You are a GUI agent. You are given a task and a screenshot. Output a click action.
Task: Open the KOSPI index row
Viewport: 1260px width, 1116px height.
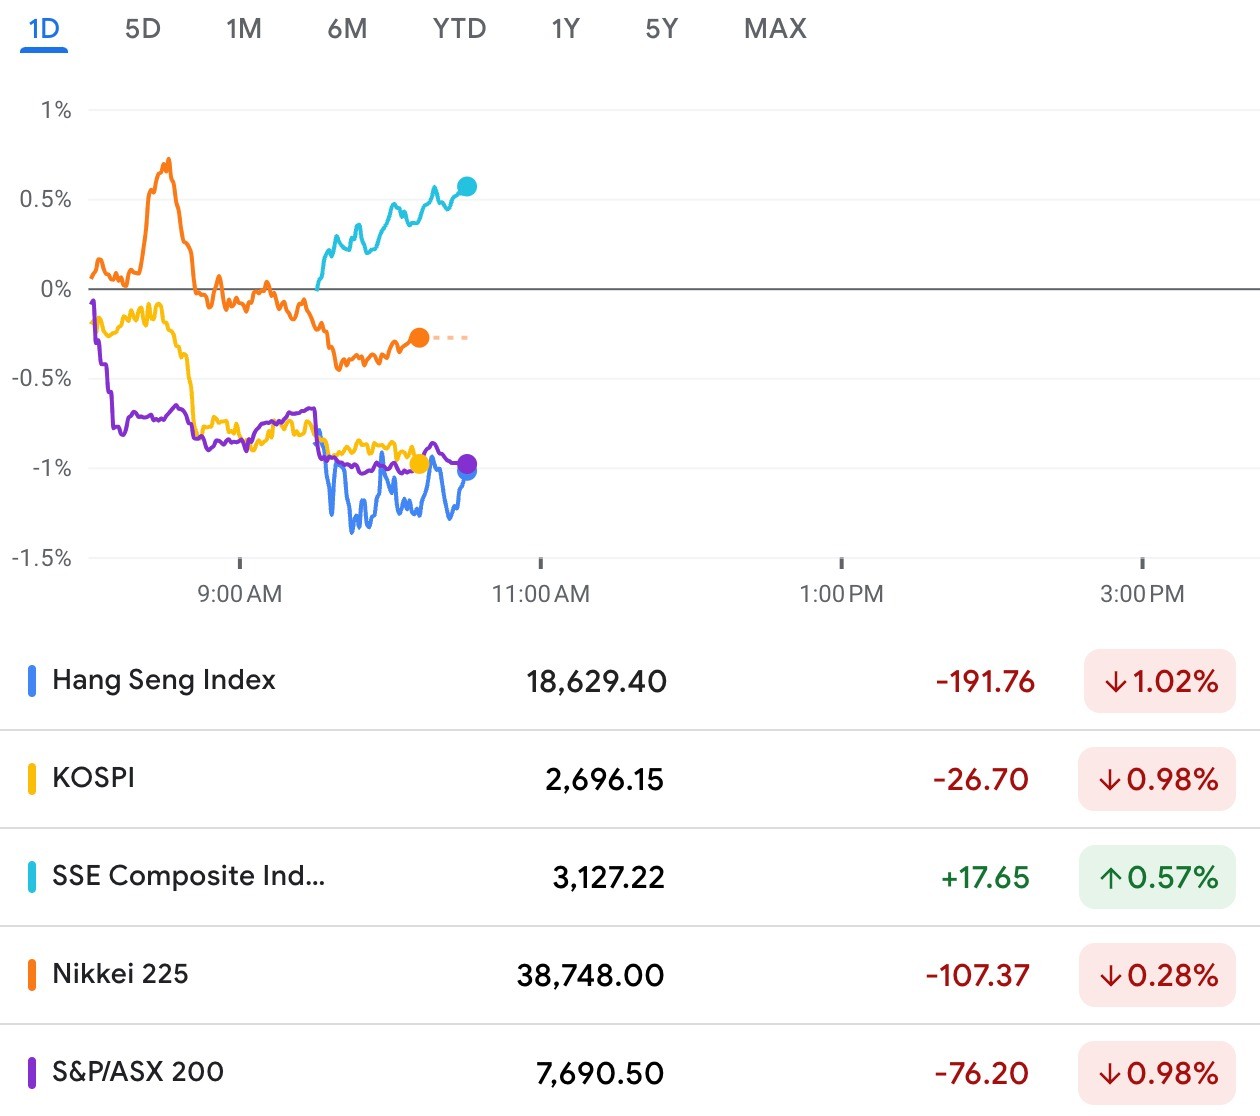pyautogui.click(x=630, y=779)
